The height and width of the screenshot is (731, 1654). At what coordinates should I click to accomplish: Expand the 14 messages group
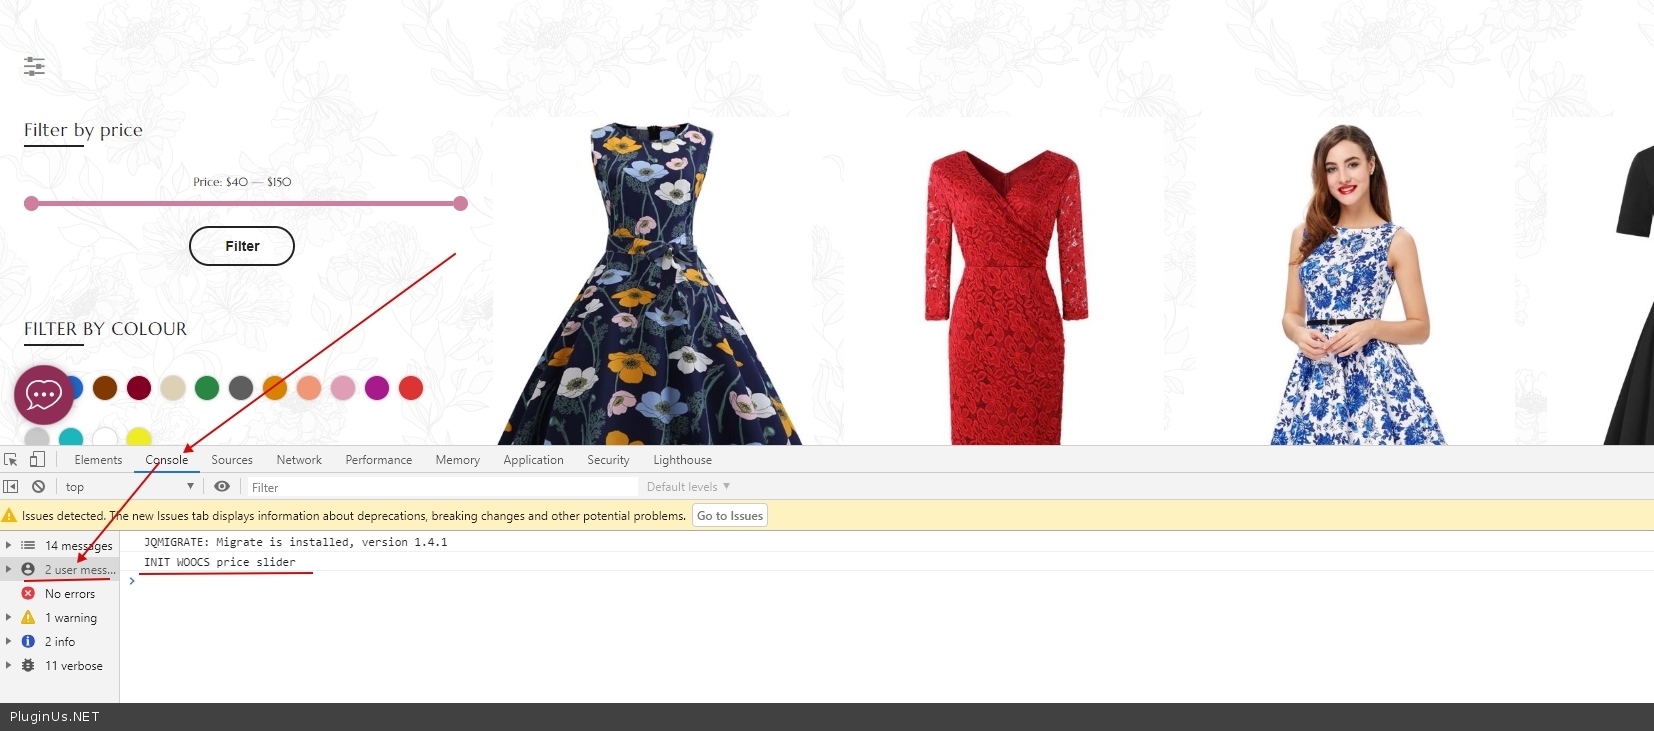pyautogui.click(x=9, y=546)
